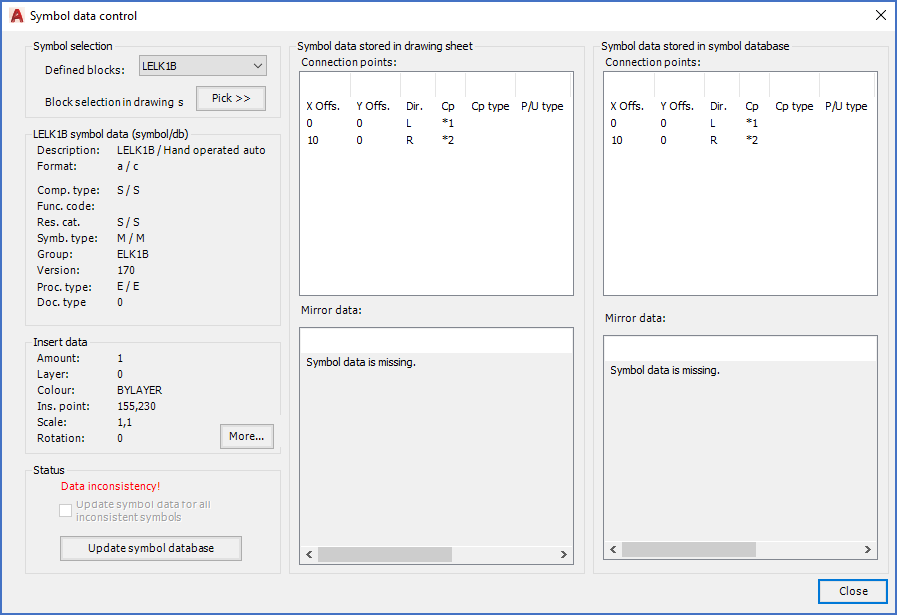Enable updating all inconsistent symbols

(x=65, y=510)
